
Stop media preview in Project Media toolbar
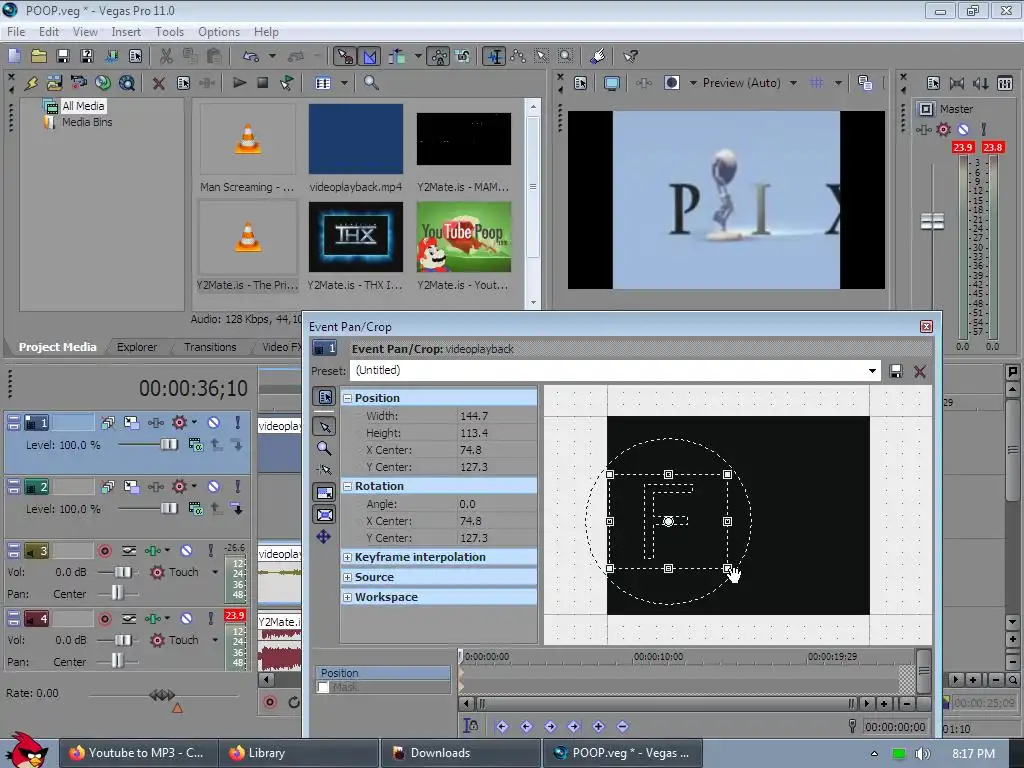pyautogui.click(x=263, y=83)
